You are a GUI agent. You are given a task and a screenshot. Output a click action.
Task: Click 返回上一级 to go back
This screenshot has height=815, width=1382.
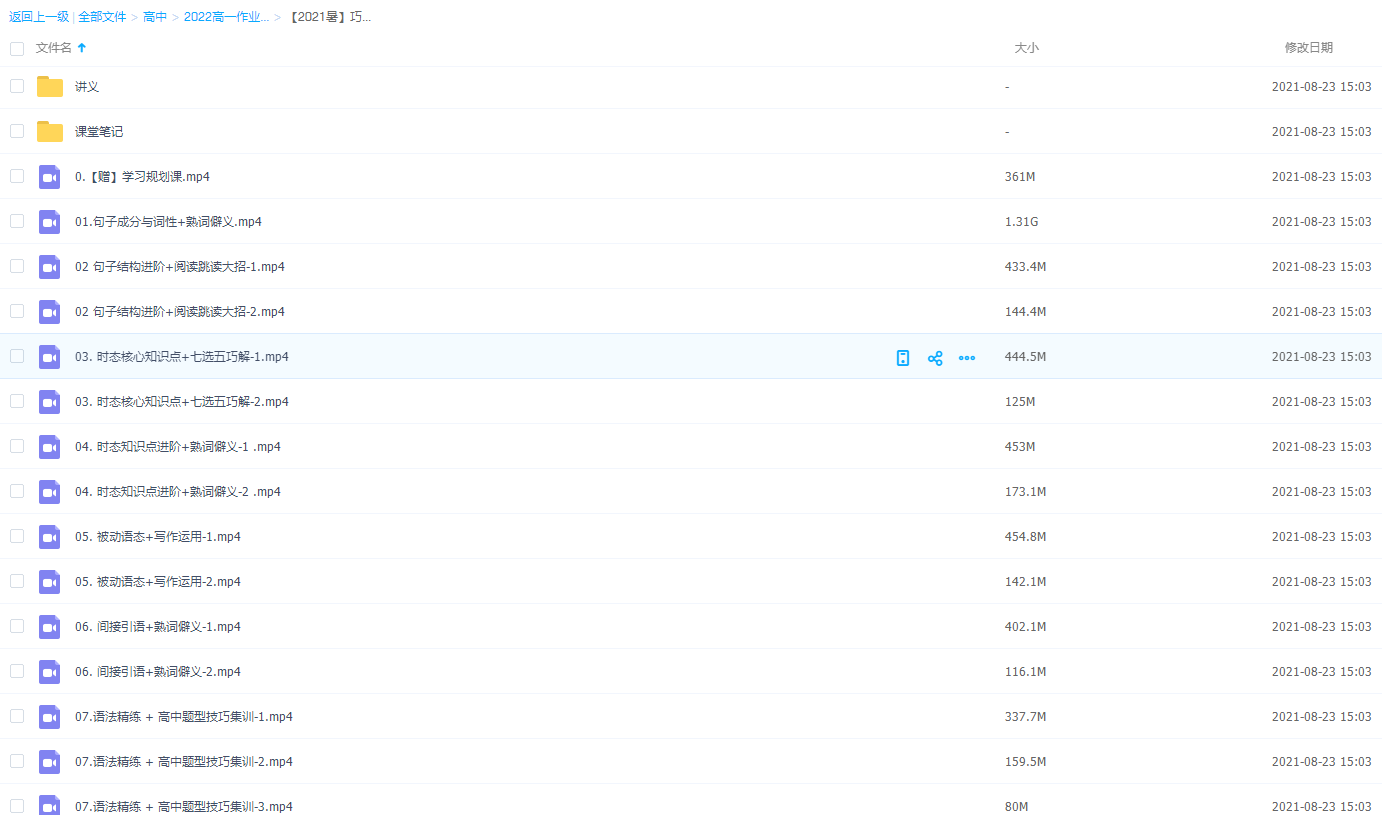click(38, 17)
